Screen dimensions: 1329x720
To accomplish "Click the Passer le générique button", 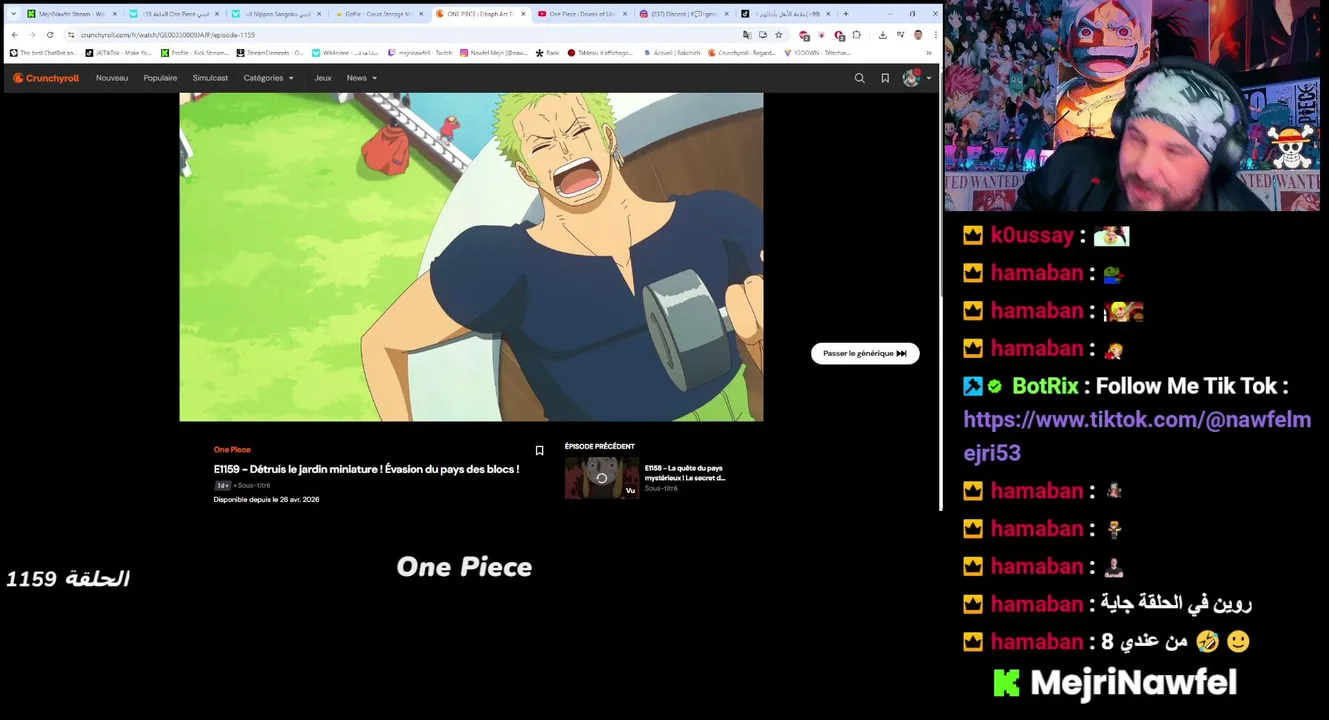I will click(x=865, y=353).
